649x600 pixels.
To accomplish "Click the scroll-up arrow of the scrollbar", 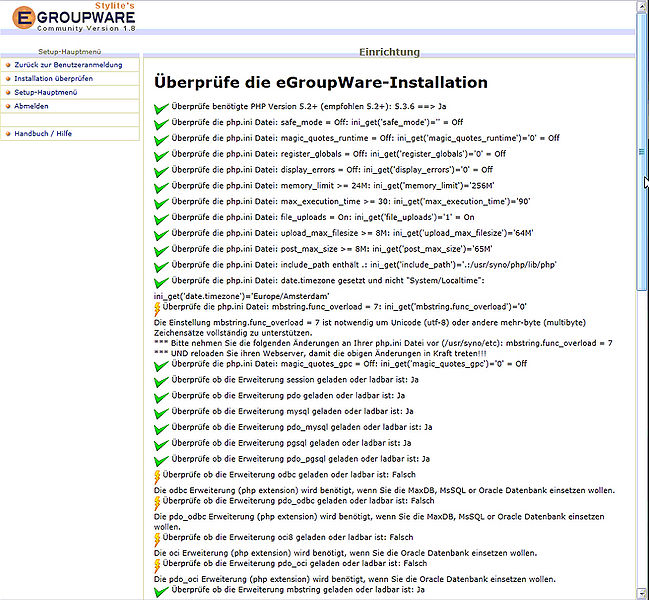I will (x=643, y=6).
